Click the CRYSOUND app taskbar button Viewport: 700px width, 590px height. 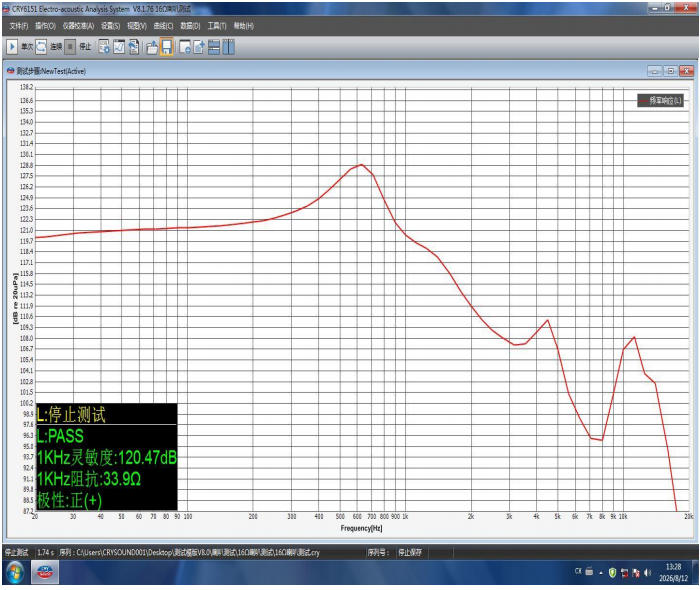tap(45, 572)
